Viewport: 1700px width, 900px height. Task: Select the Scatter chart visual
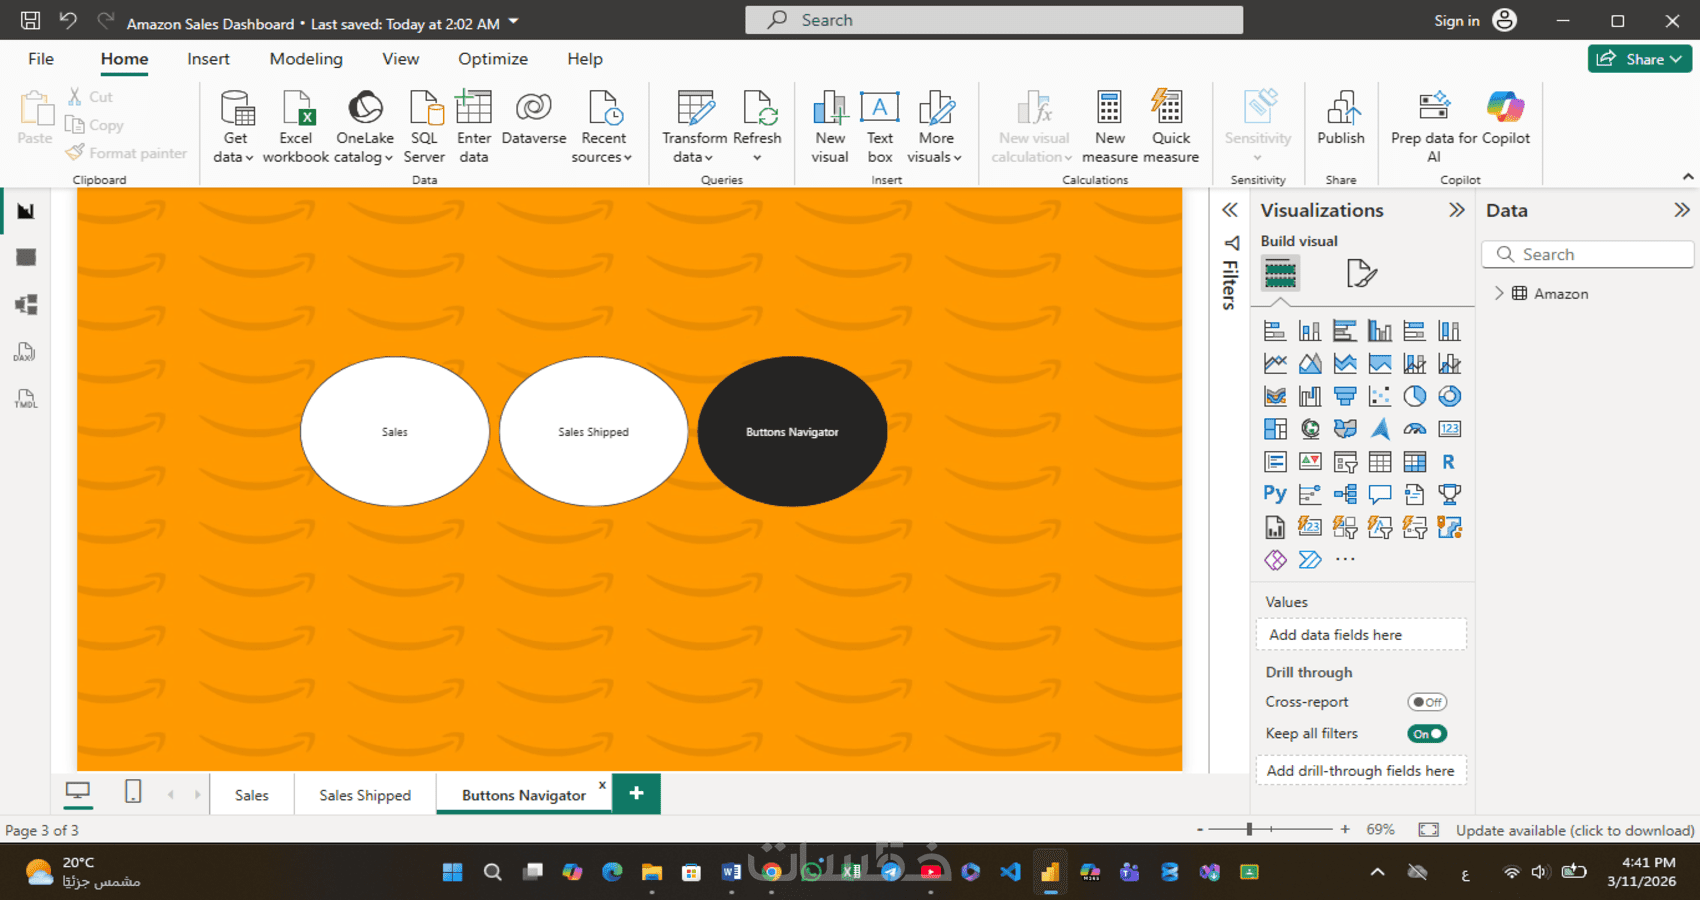click(1380, 397)
